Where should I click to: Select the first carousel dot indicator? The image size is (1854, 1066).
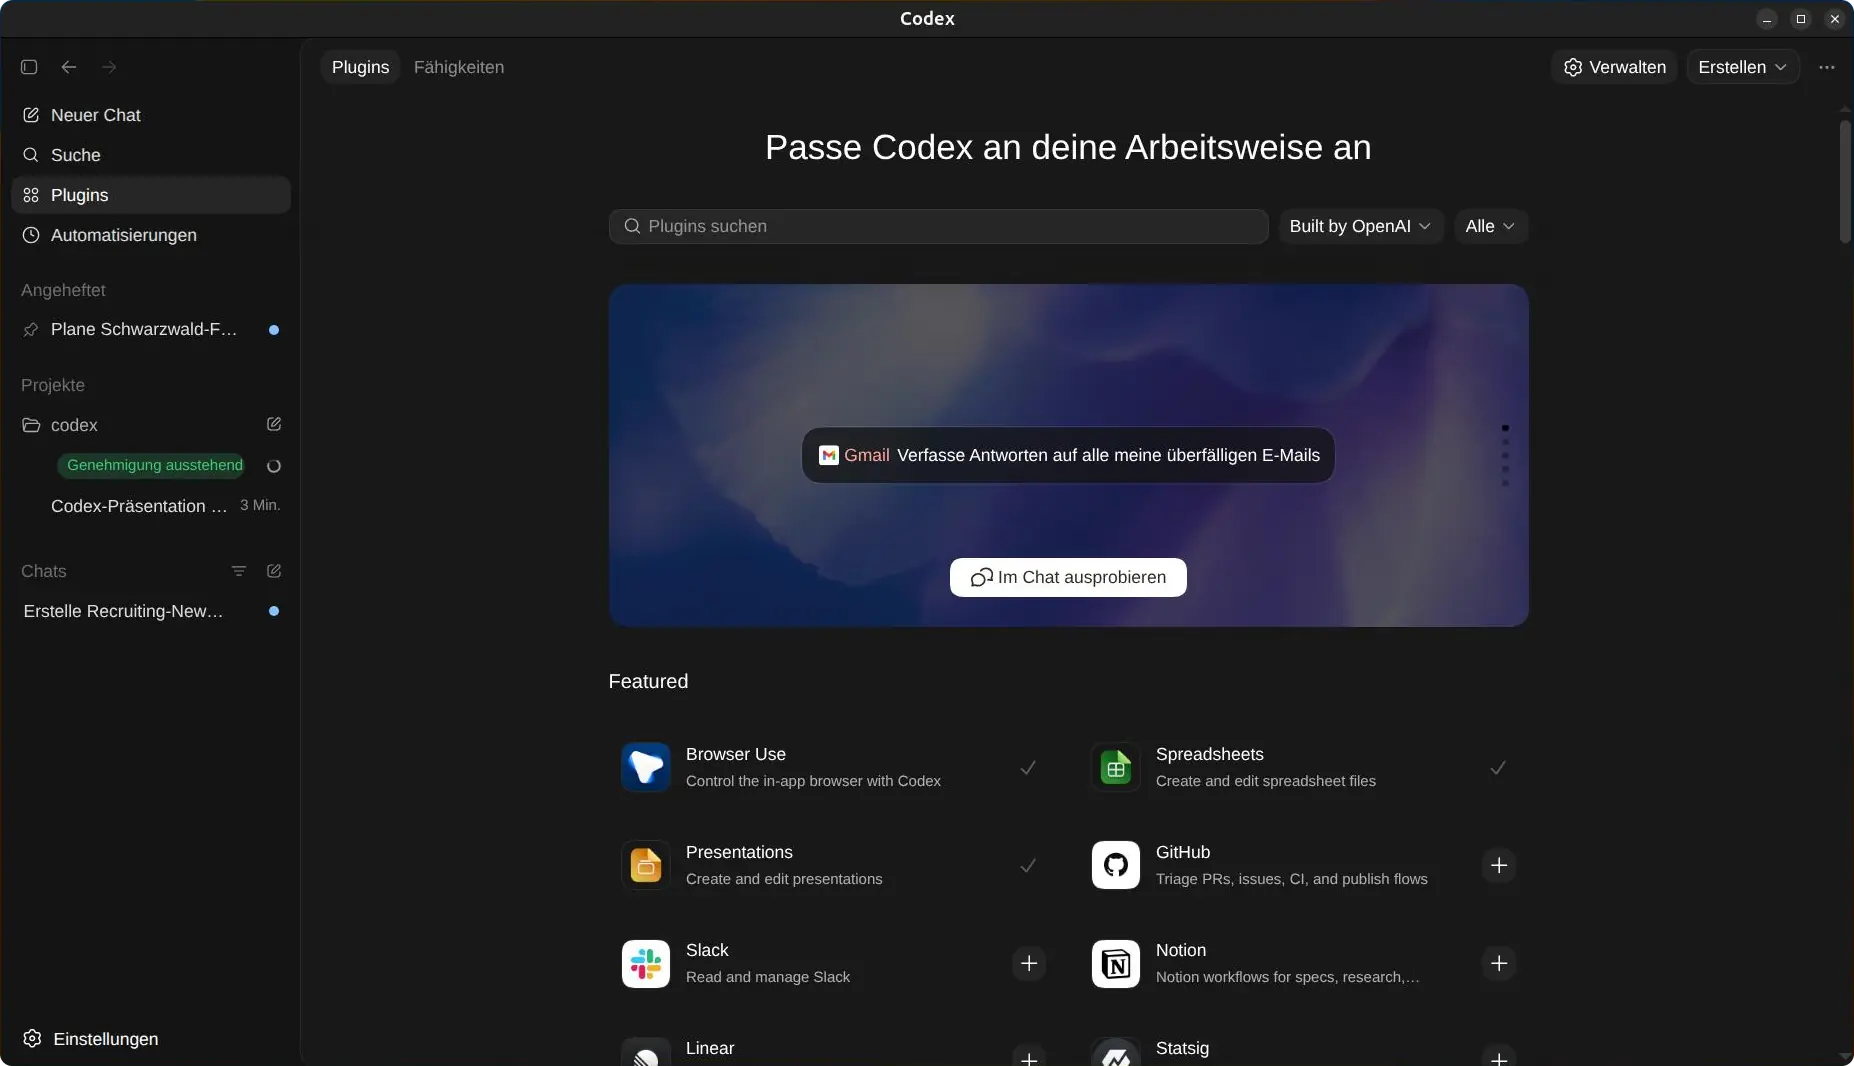pyautogui.click(x=1505, y=428)
